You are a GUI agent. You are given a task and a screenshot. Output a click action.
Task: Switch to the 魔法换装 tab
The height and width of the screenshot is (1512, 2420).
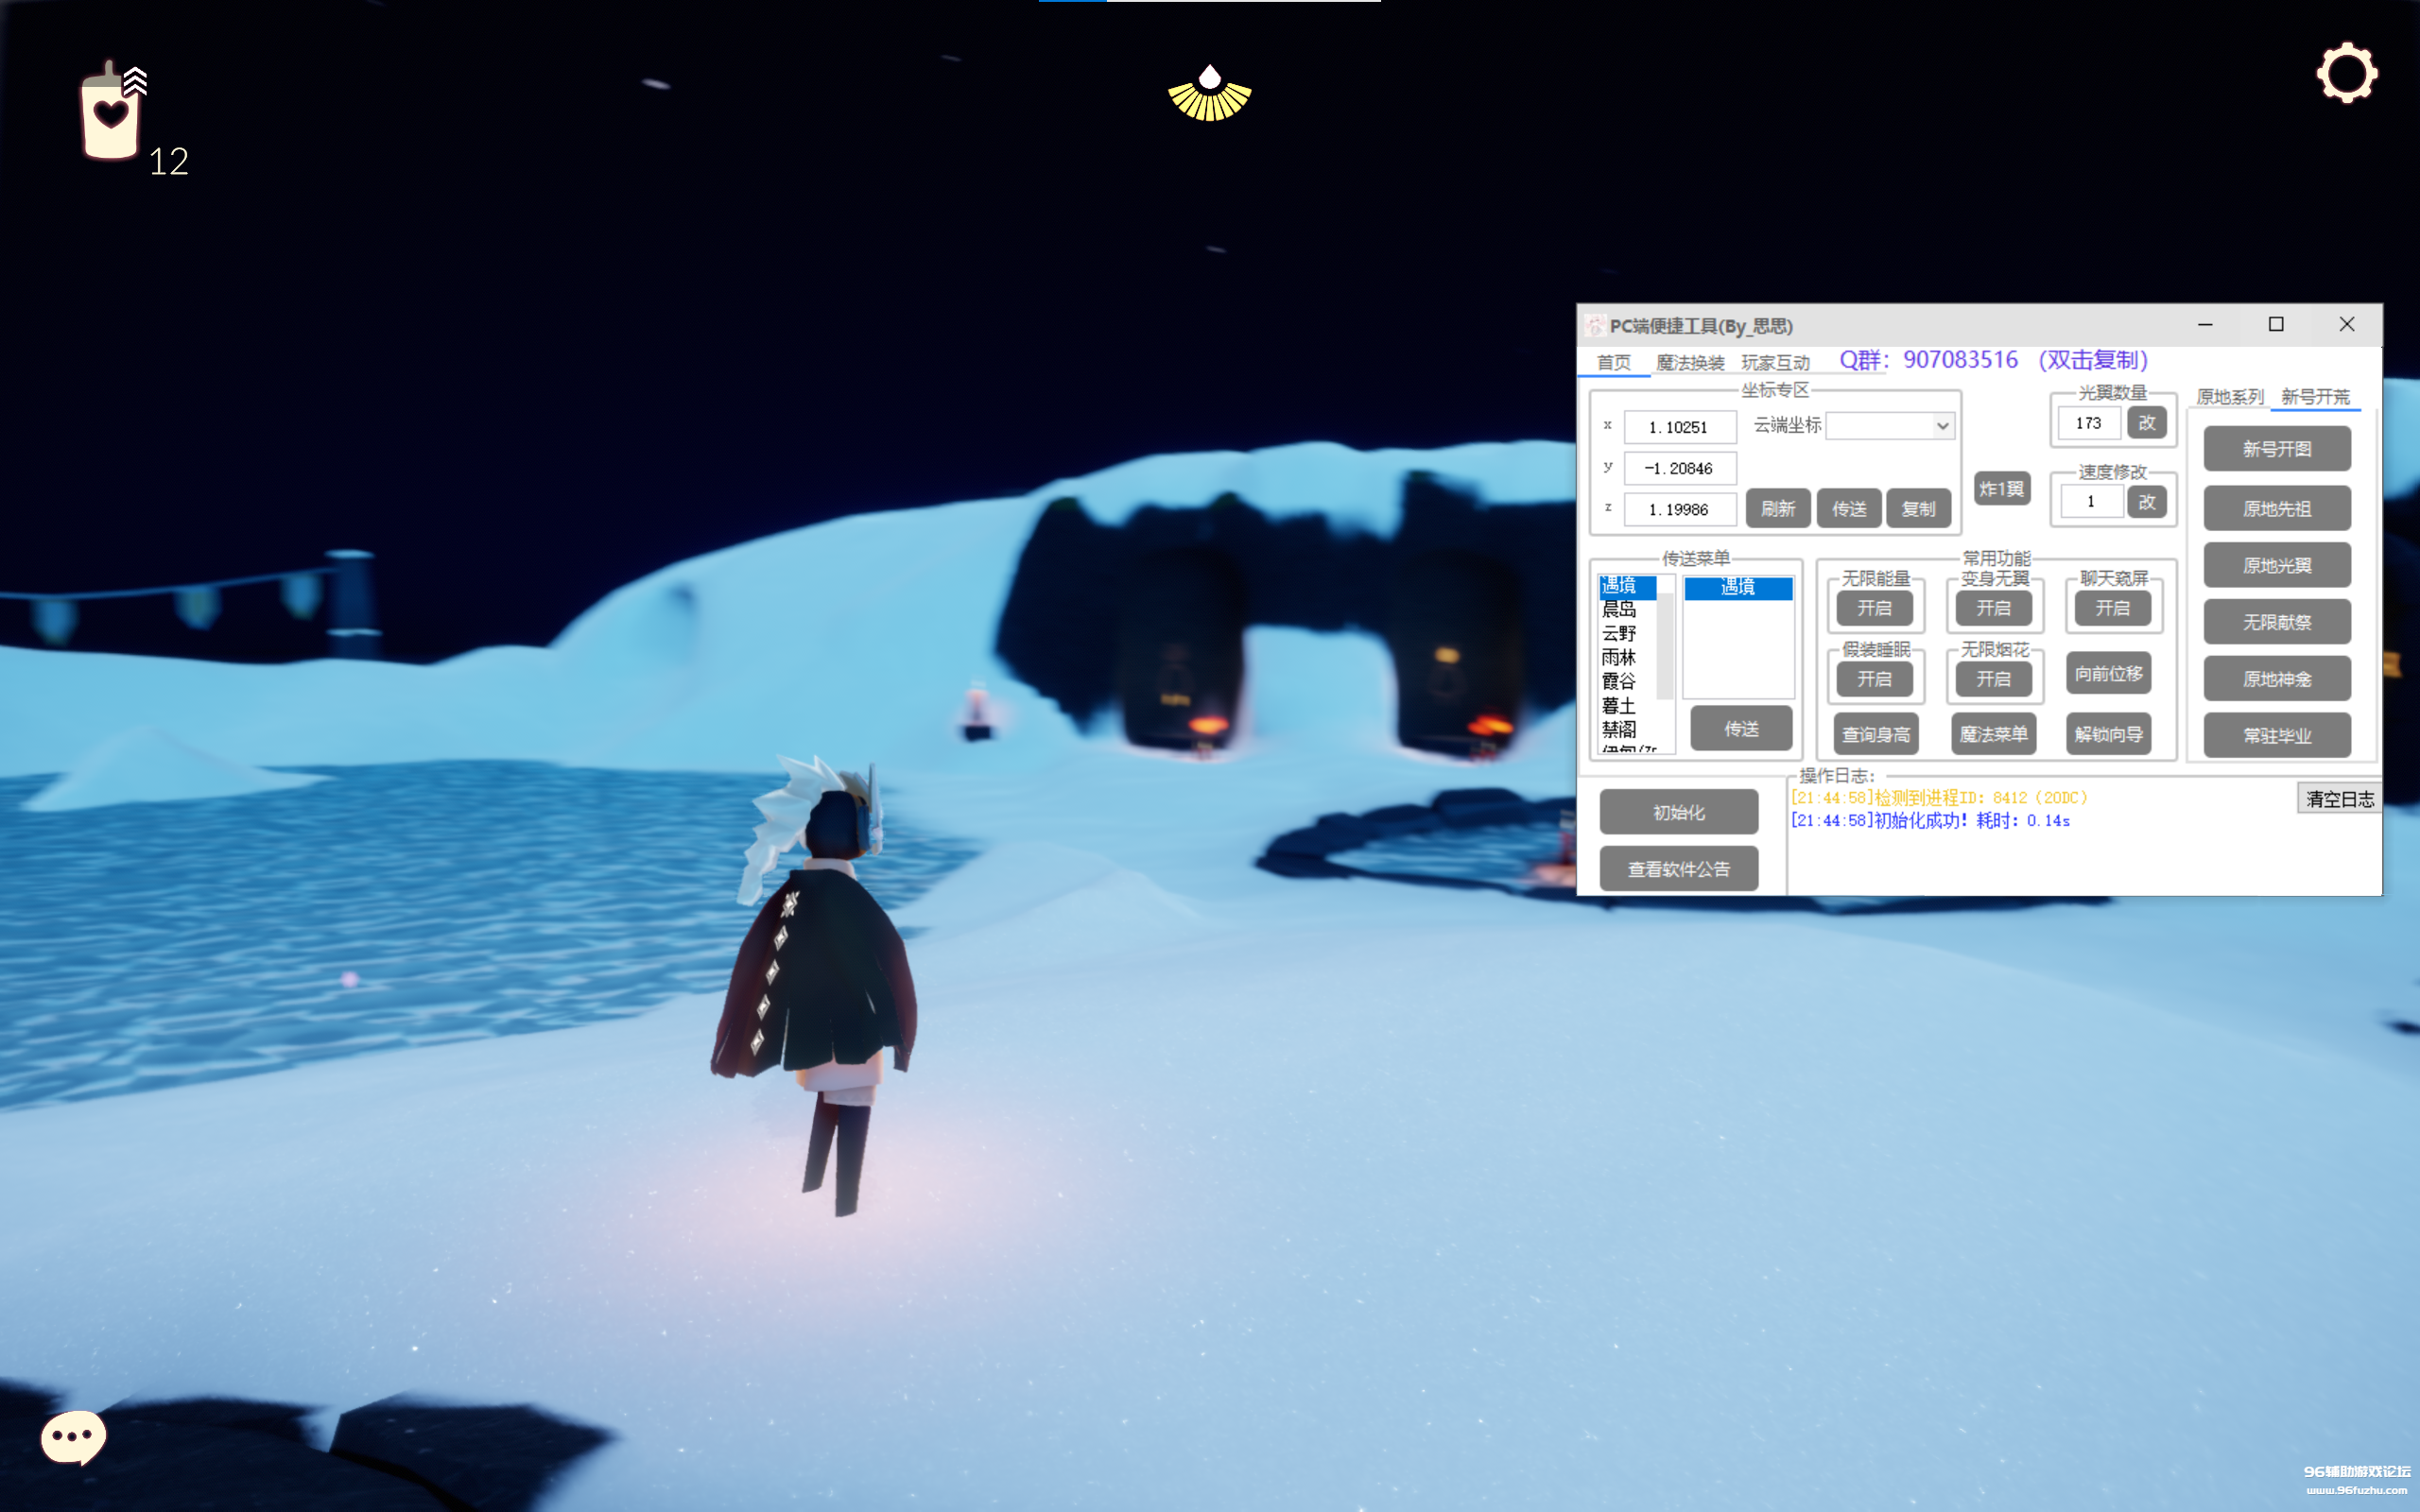pos(1690,363)
